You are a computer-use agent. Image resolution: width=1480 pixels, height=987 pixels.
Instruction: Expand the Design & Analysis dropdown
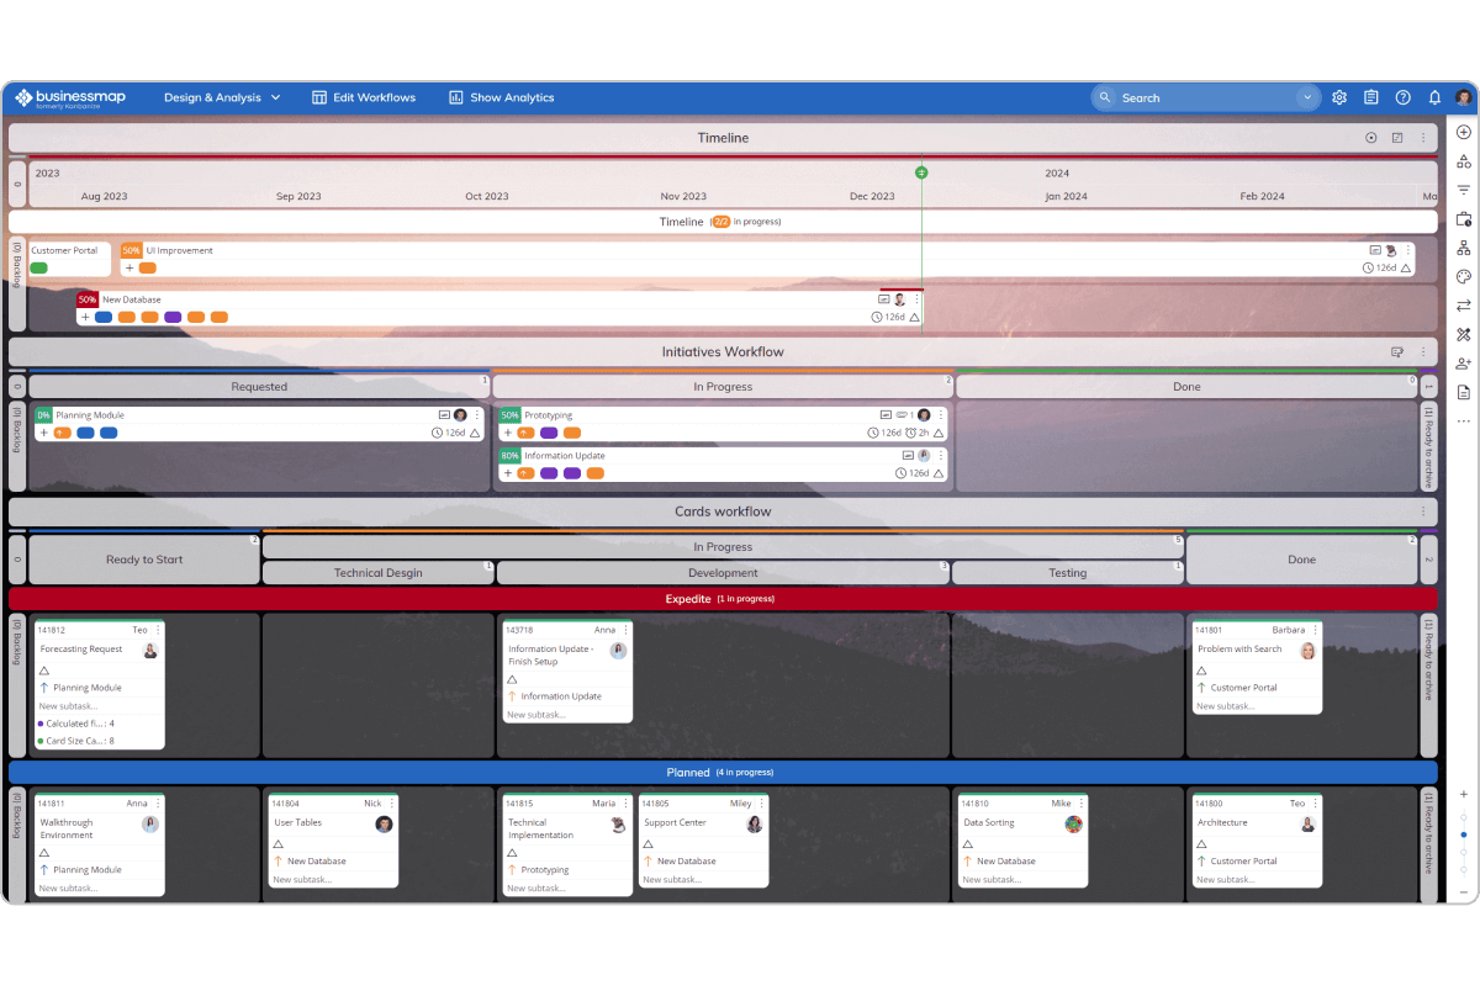(222, 97)
